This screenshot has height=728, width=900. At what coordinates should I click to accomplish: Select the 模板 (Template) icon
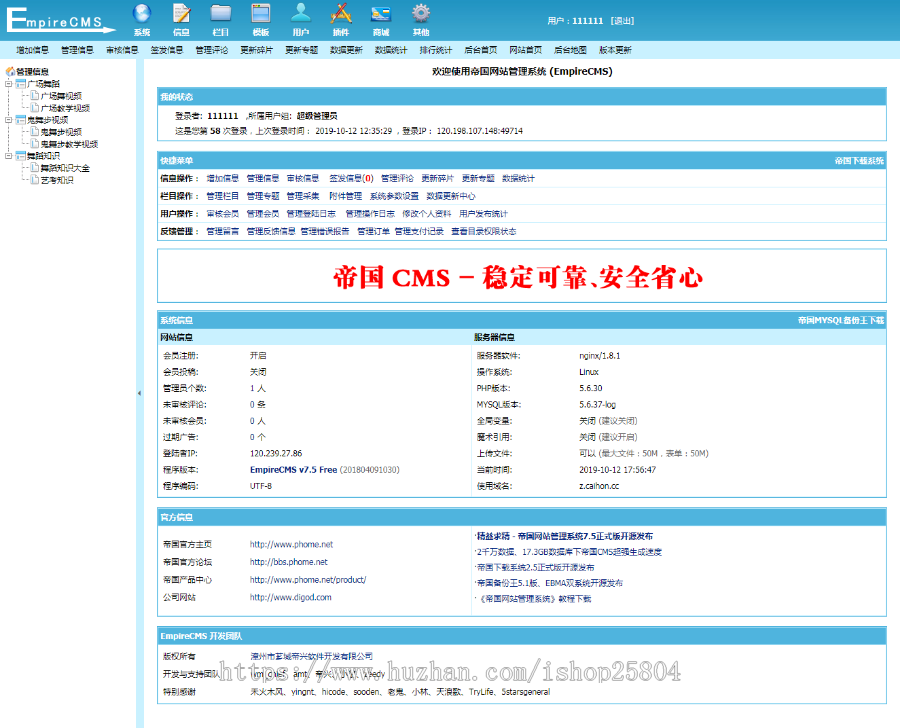click(260, 14)
